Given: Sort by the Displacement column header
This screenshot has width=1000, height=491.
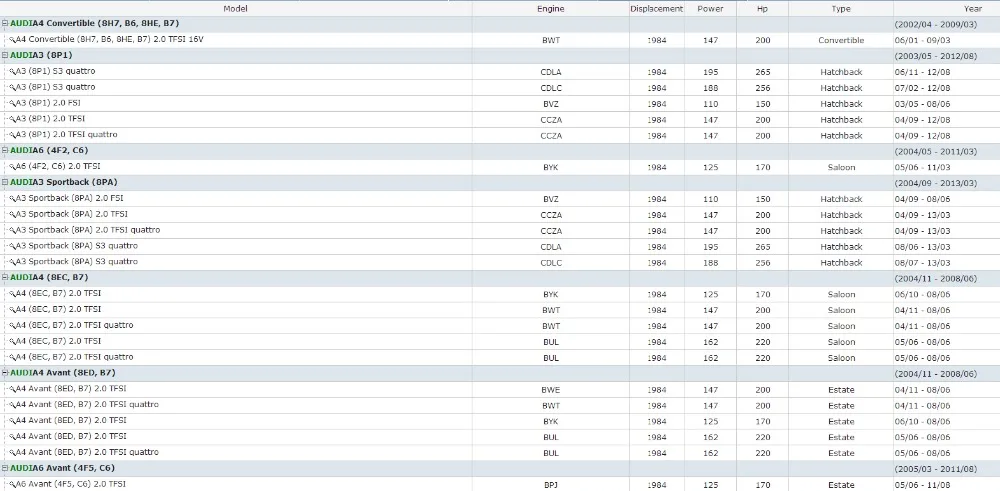Looking at the screenshot, I should (x=656, y=9).
